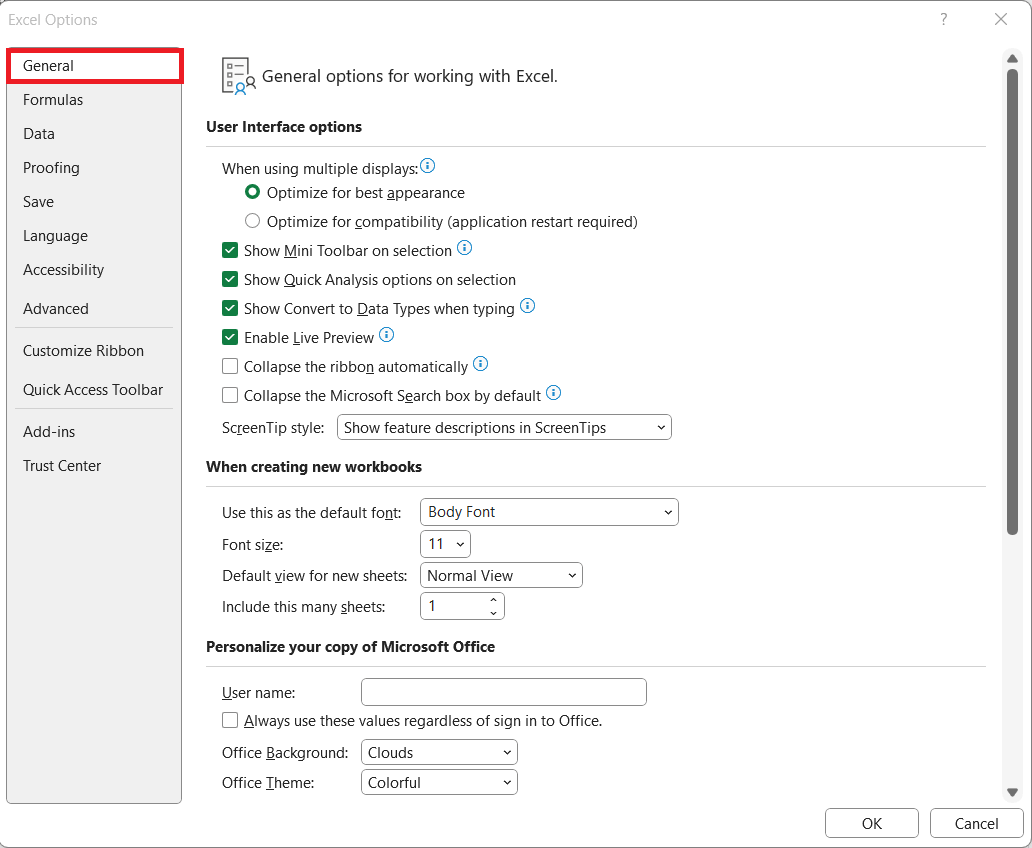The height and width of the screenshot is (848, 1032).
Task: Close the Excel Options dialog
Action: (1001, 20)
